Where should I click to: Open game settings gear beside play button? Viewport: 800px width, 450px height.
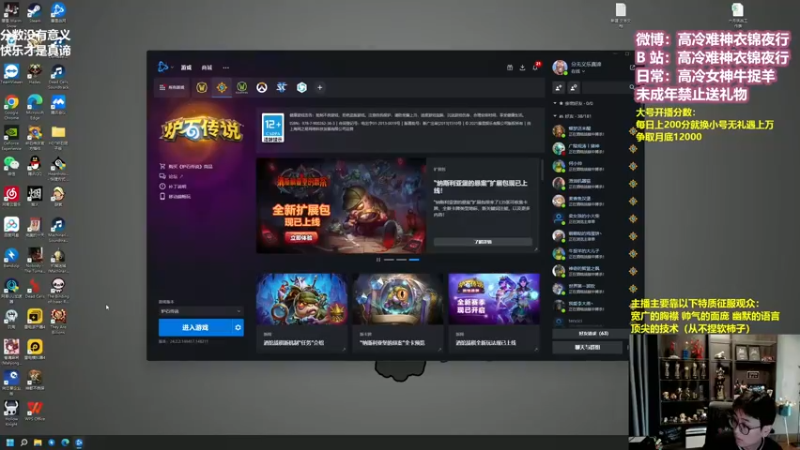pyautogui.click(x=238, y=328)
